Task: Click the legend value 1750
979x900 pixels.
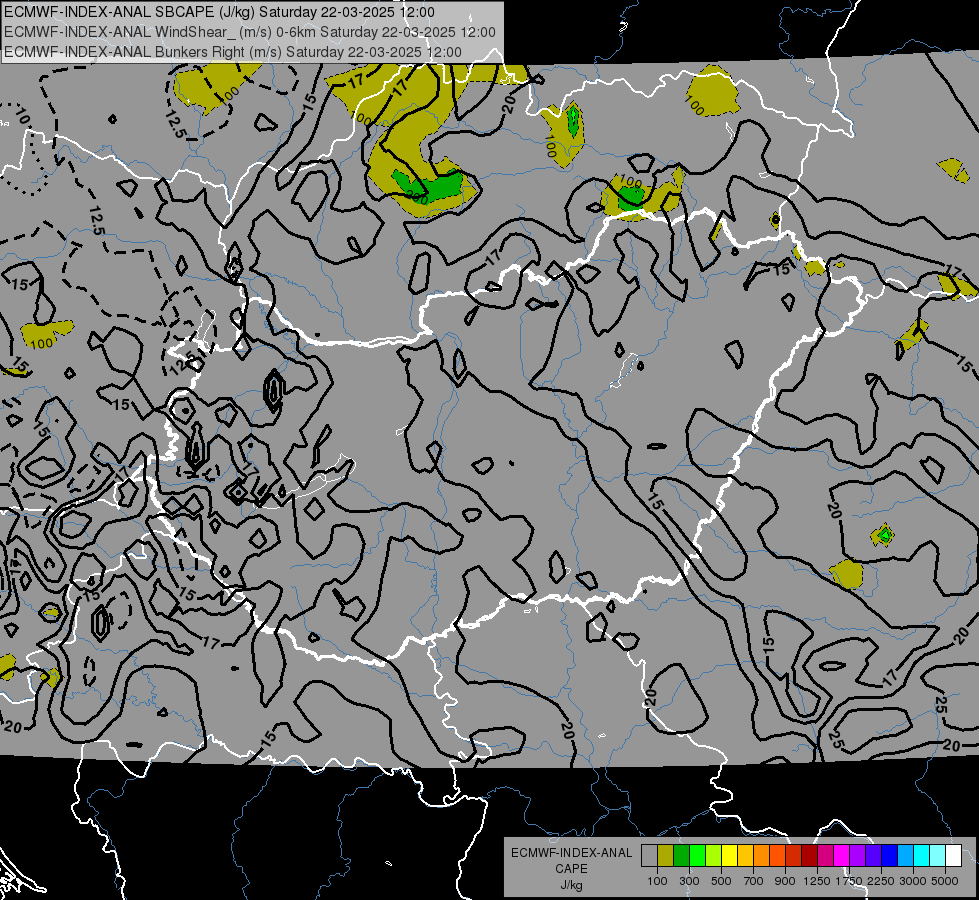Action: [x=849, y=881]
